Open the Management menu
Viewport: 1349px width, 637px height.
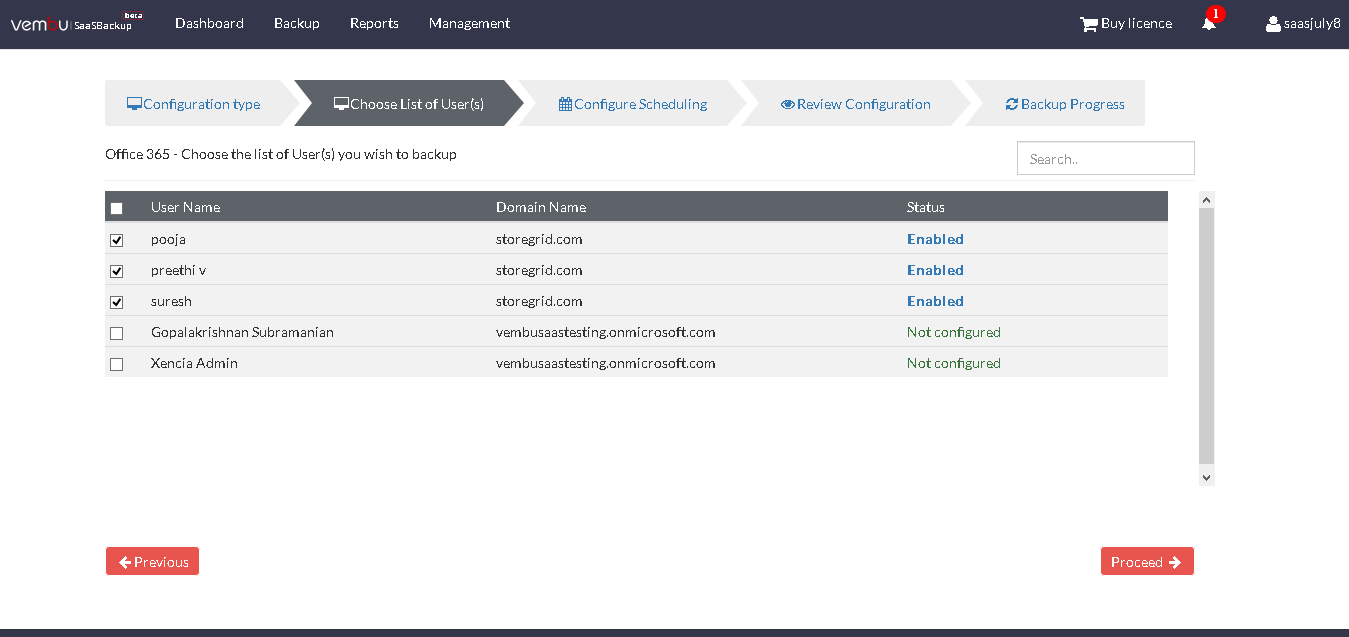(x=469, y=23)
